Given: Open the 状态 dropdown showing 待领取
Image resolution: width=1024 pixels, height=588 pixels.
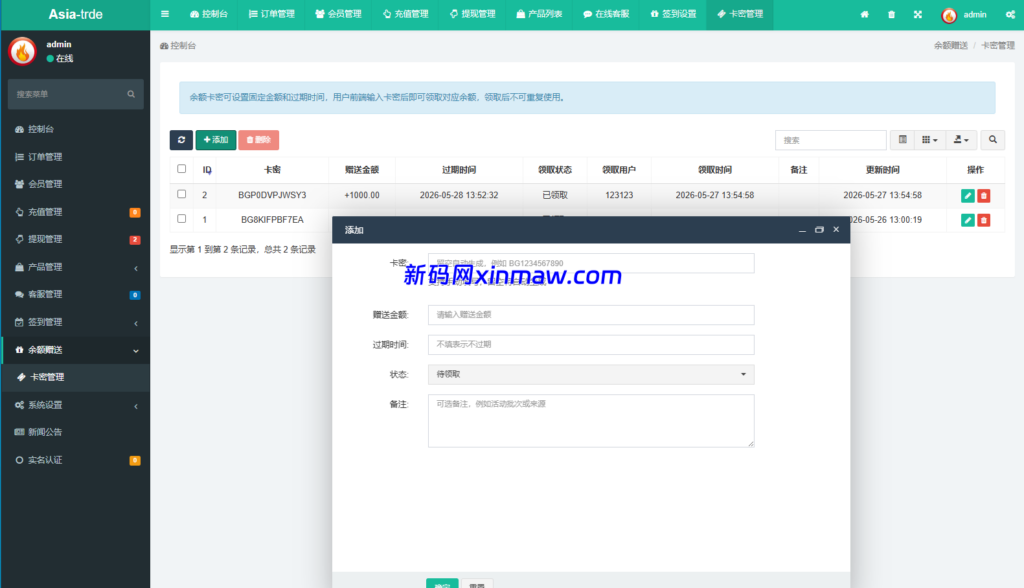Looking at the screenshot, I should pos(591,374).
